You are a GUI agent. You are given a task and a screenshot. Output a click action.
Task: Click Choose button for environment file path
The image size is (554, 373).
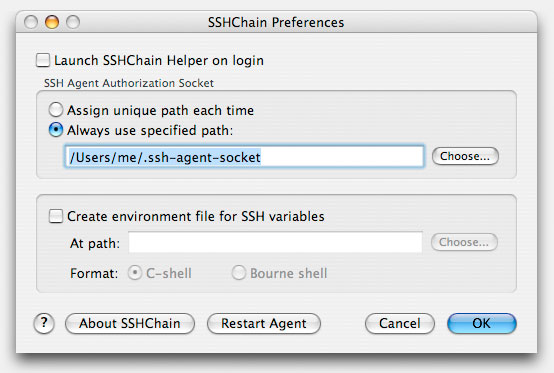coord(464,242)
